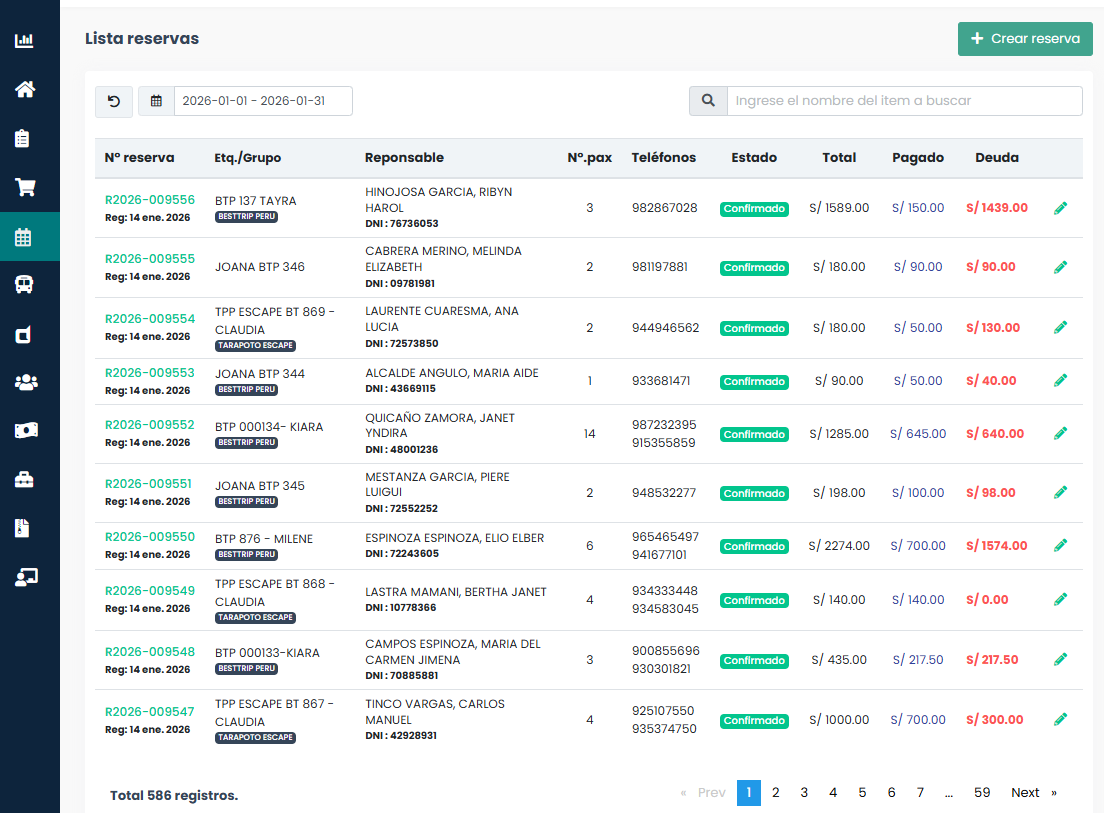Edit reservation R2026-009556 with pencil icon
Screen dimensions: 1104x813
point(1060,208)
